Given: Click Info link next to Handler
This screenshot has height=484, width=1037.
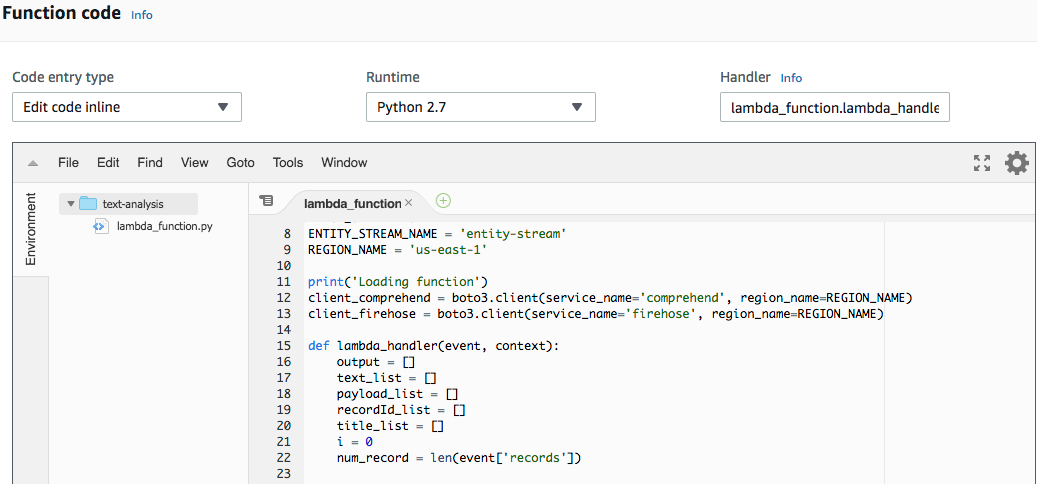Looking at the screenshot, I should point(791,78).
